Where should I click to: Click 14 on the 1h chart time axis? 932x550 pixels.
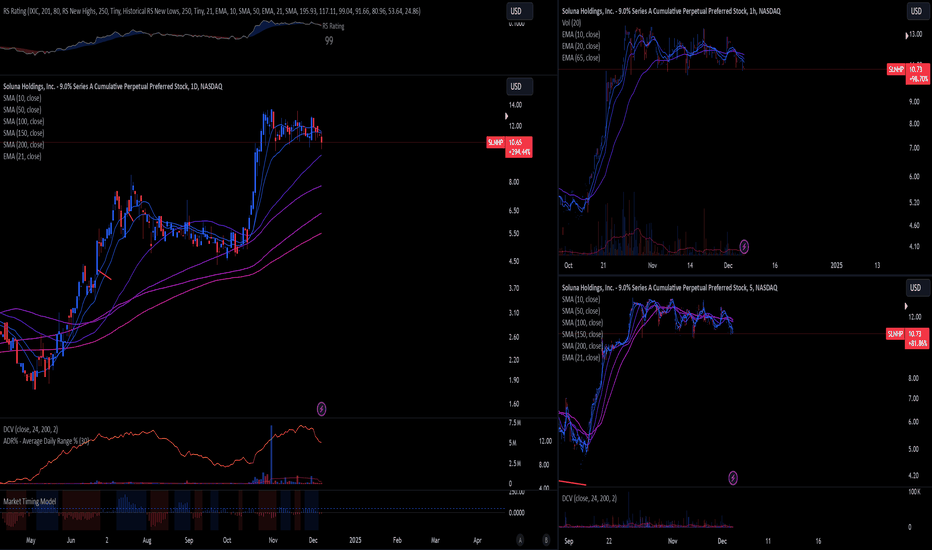point(690,265)
